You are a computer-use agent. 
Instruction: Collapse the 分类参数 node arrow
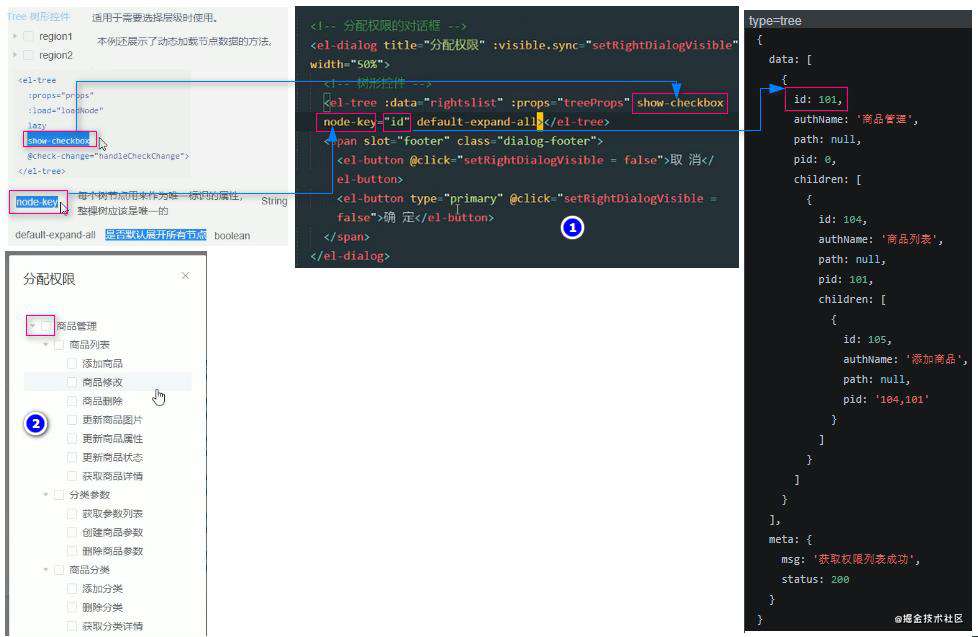tap(46, 495)
